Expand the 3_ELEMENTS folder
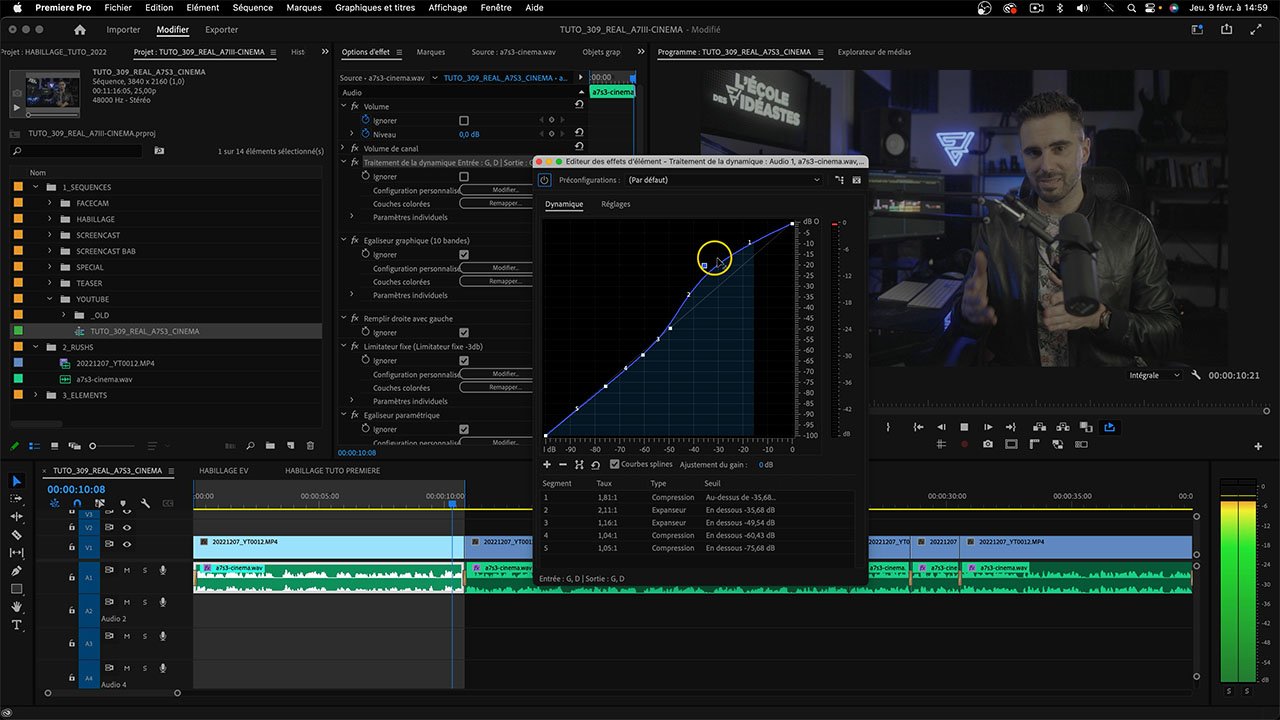The height and width of the screenshot is (720, 1280). click(36, 395)
